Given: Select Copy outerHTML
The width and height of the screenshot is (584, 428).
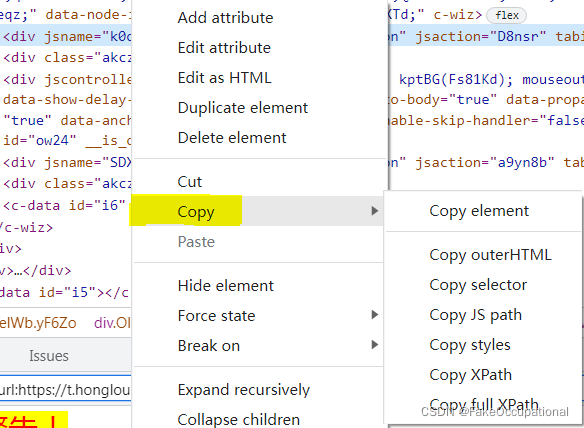Looking at the screenshot, I should (x=490, y=255).
